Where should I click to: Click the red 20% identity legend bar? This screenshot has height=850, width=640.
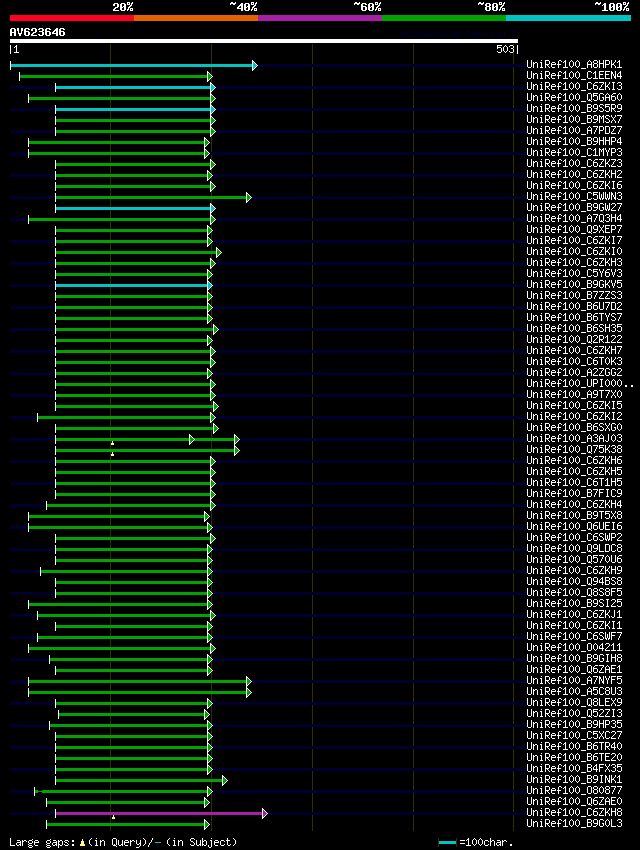(x=72, y=18)
